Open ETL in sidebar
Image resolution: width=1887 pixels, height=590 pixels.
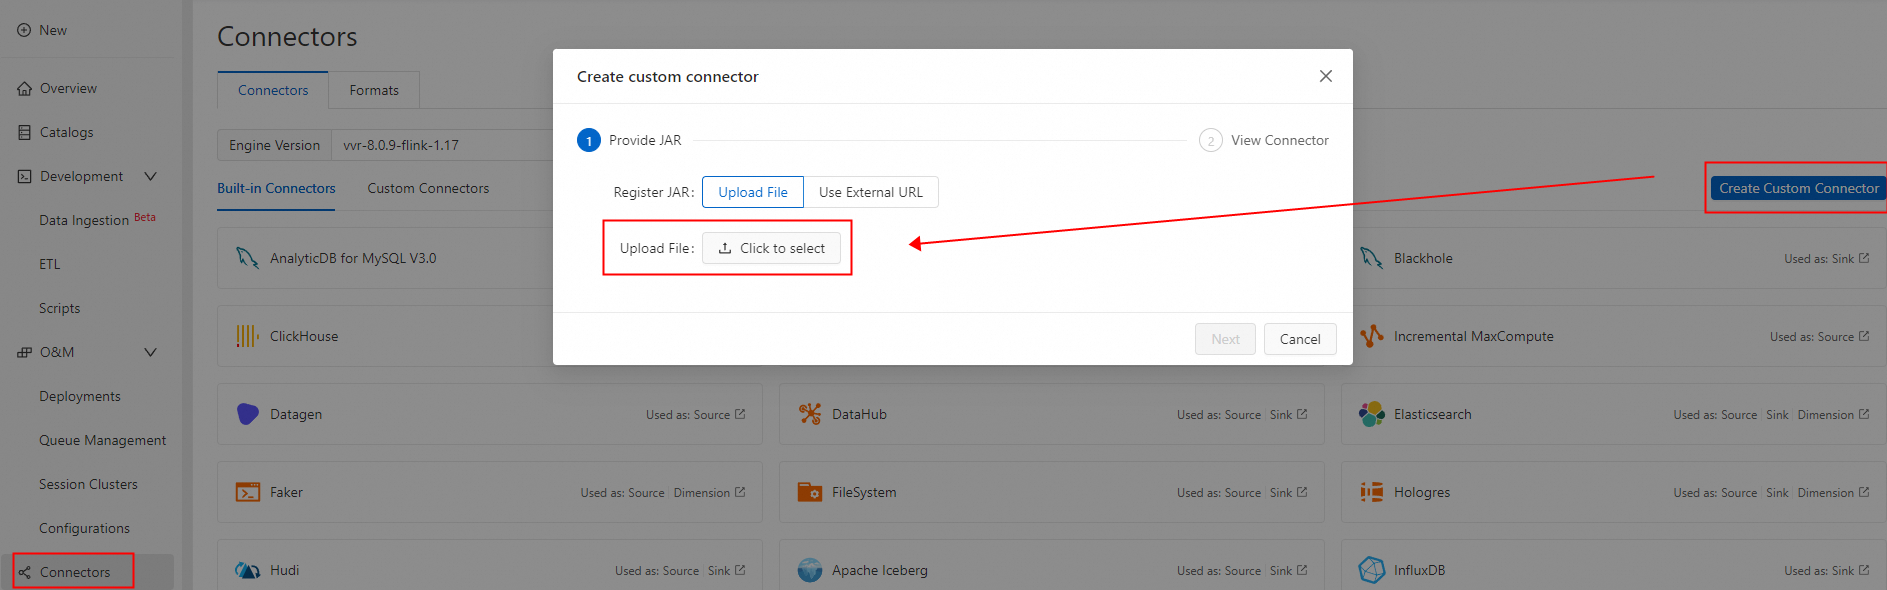coord(50,264)
